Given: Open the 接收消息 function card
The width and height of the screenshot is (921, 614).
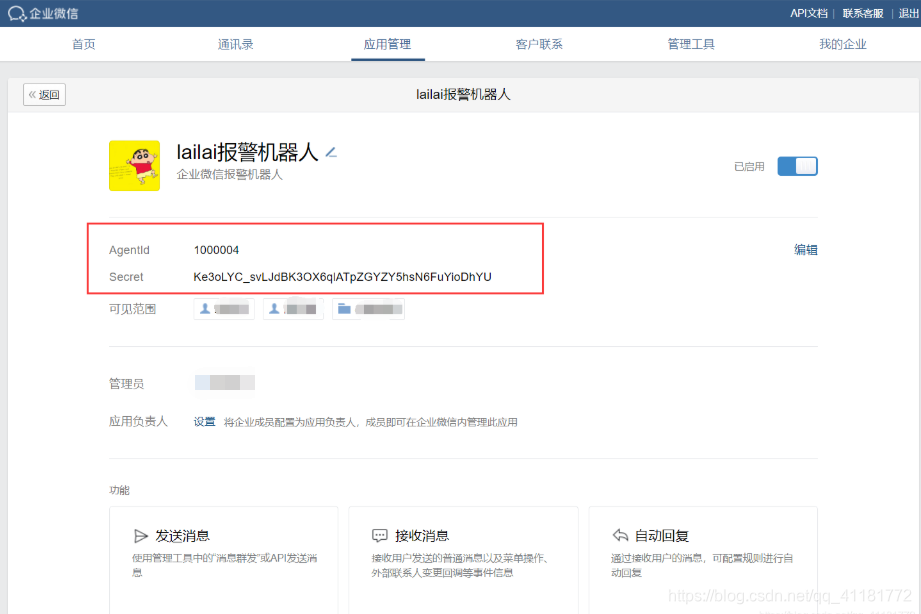Looking at the screenshot, I should click(463, 559).
